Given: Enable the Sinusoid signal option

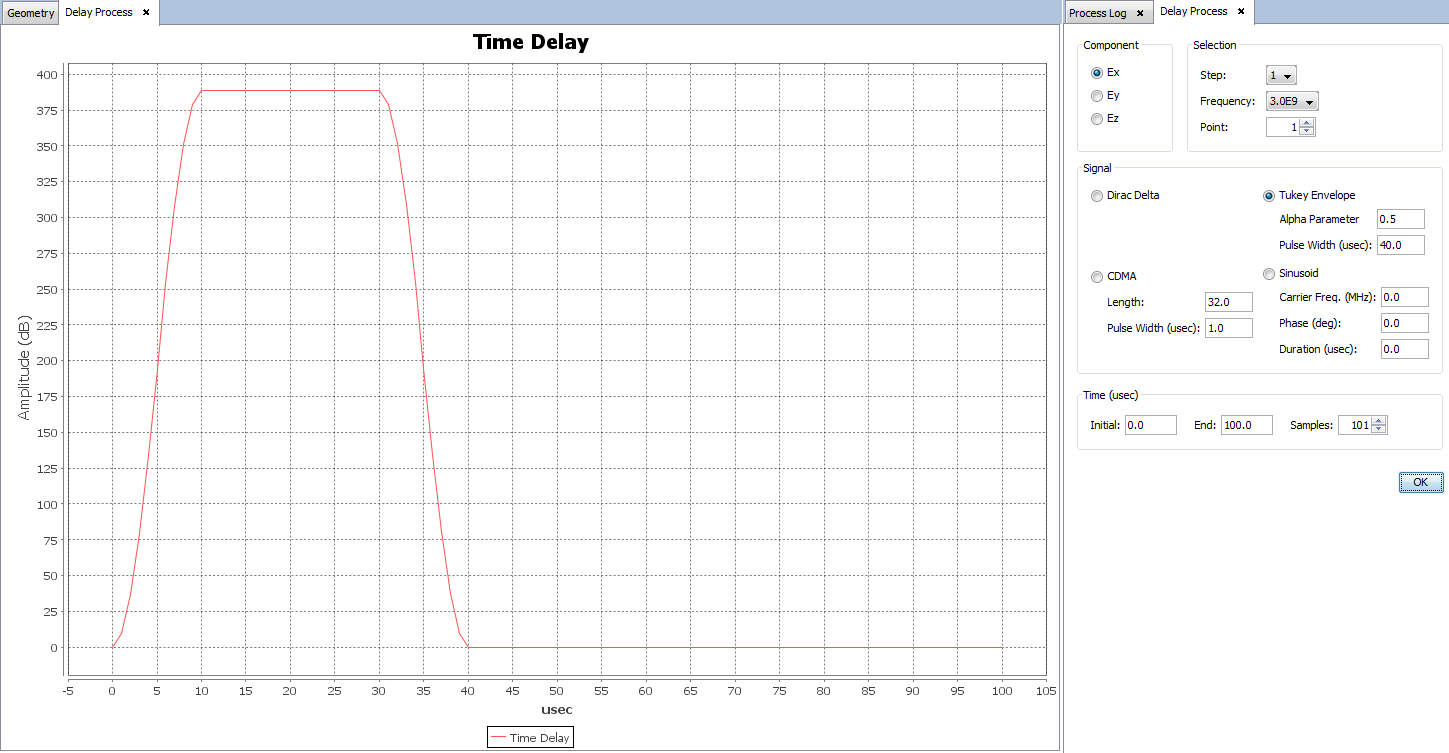Looking at the screenshot, I should [x=1269, y=274].
